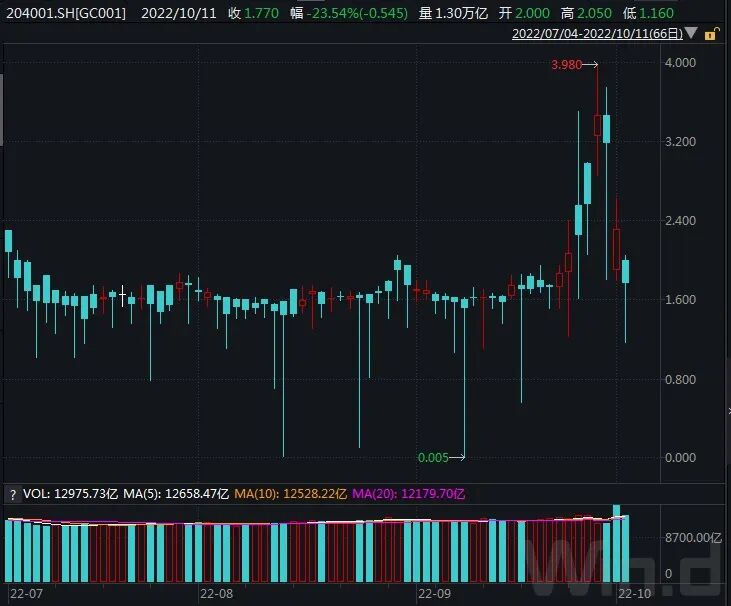731x606 pixels.
Task: Click the tall red candlestick at the 3.980 peak
Action: [x=597, y=122]
